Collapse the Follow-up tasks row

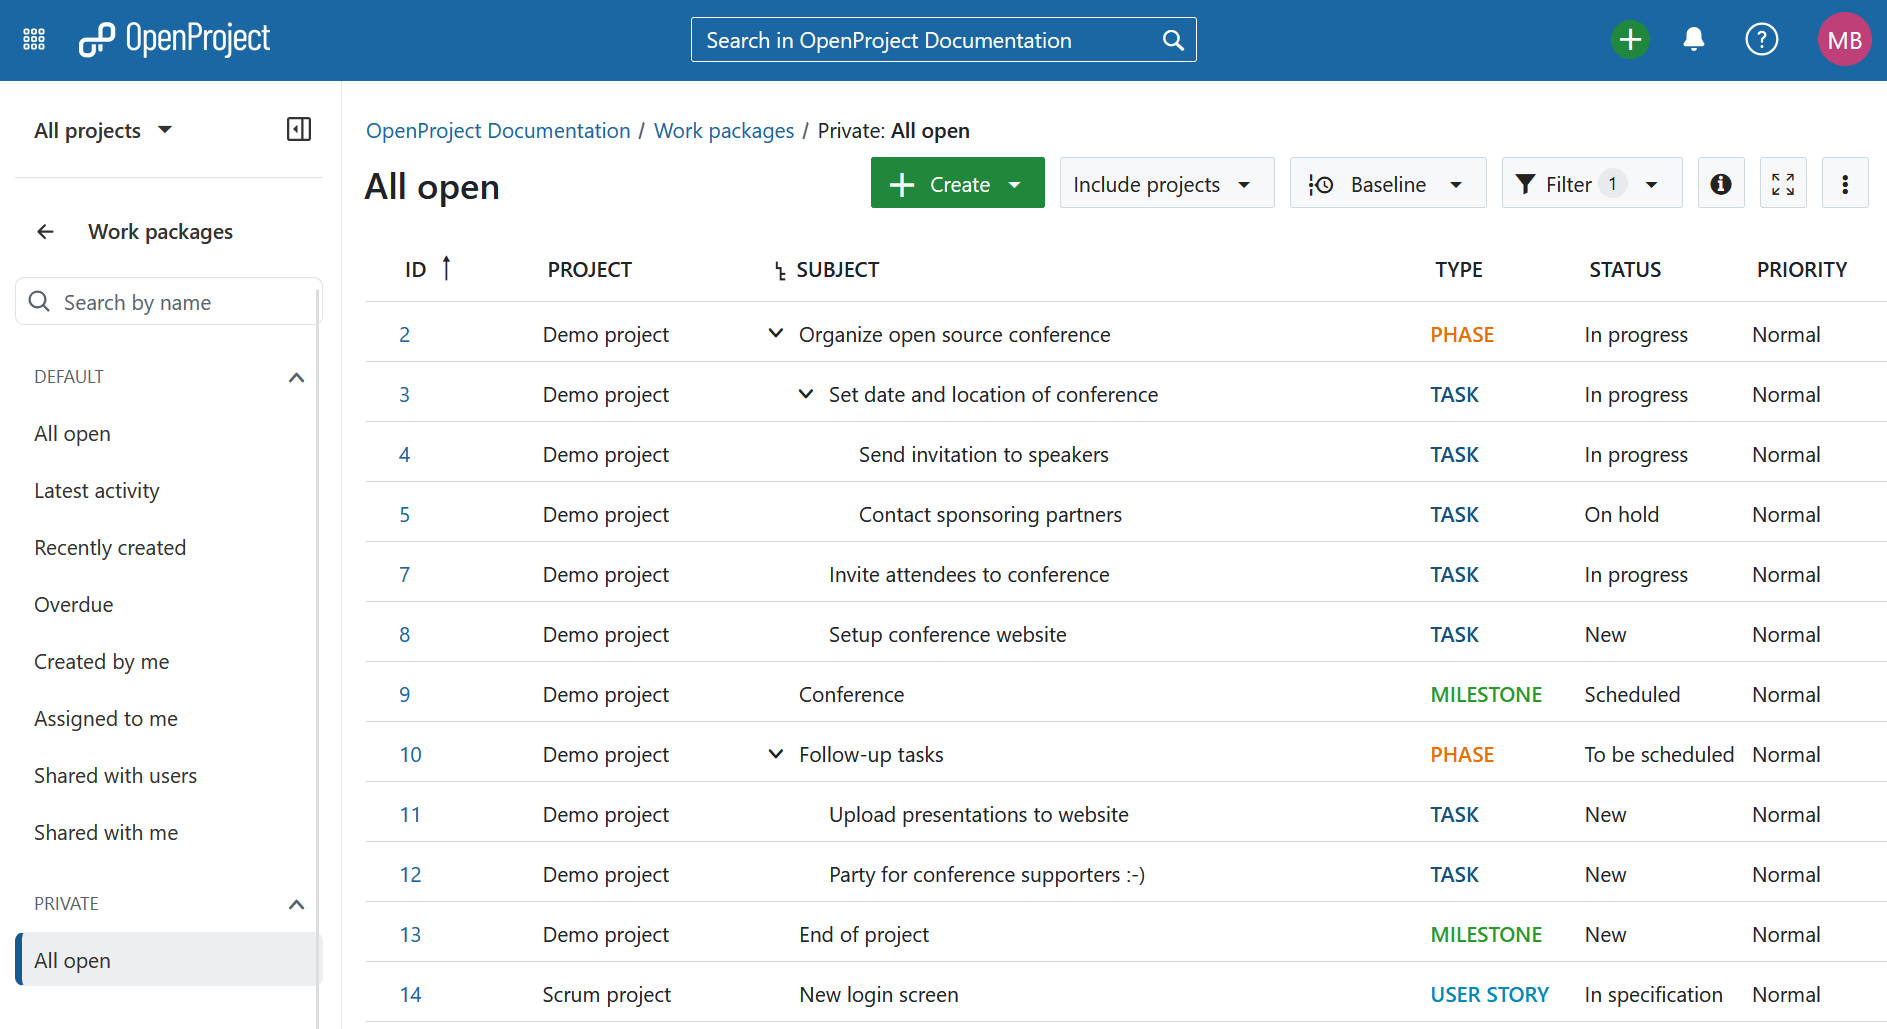coord(775,753)
